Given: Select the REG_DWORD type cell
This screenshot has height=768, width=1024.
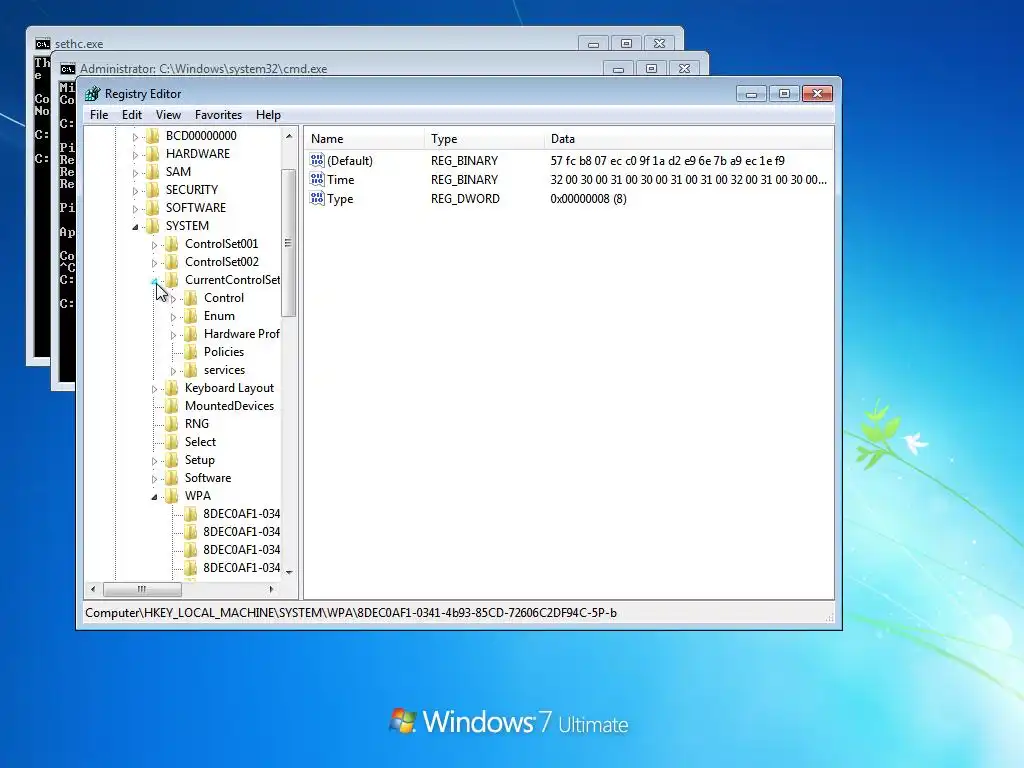Looking at the screenshot, I should click(465, 199).
